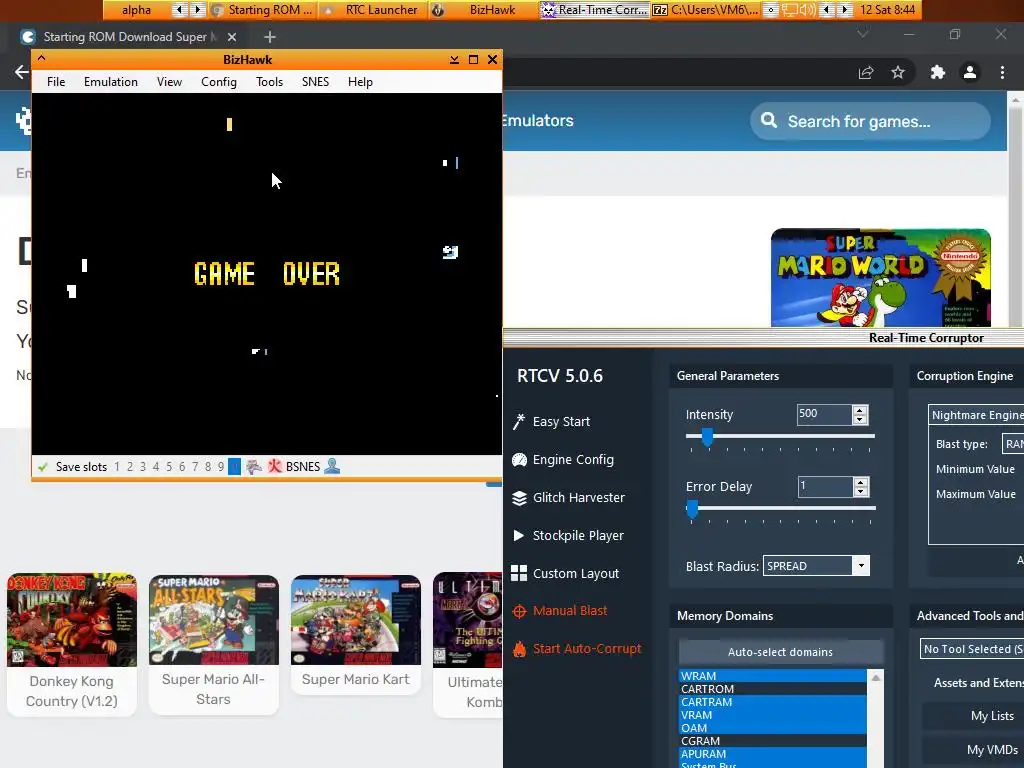Open BizHawk Config menu
This screenshot has height=768, width=1024.
click(219, 82)
